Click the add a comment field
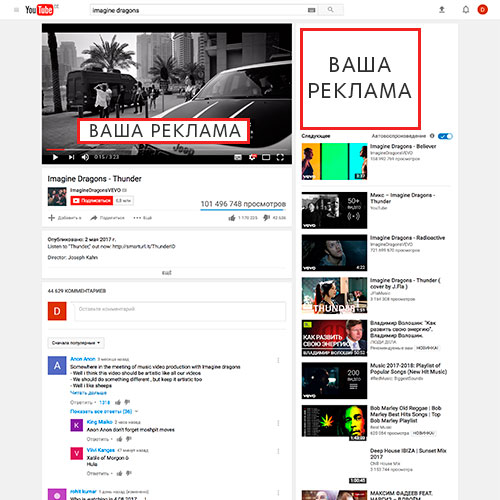The width and height of the screenshot is (500, 500). 180,311
